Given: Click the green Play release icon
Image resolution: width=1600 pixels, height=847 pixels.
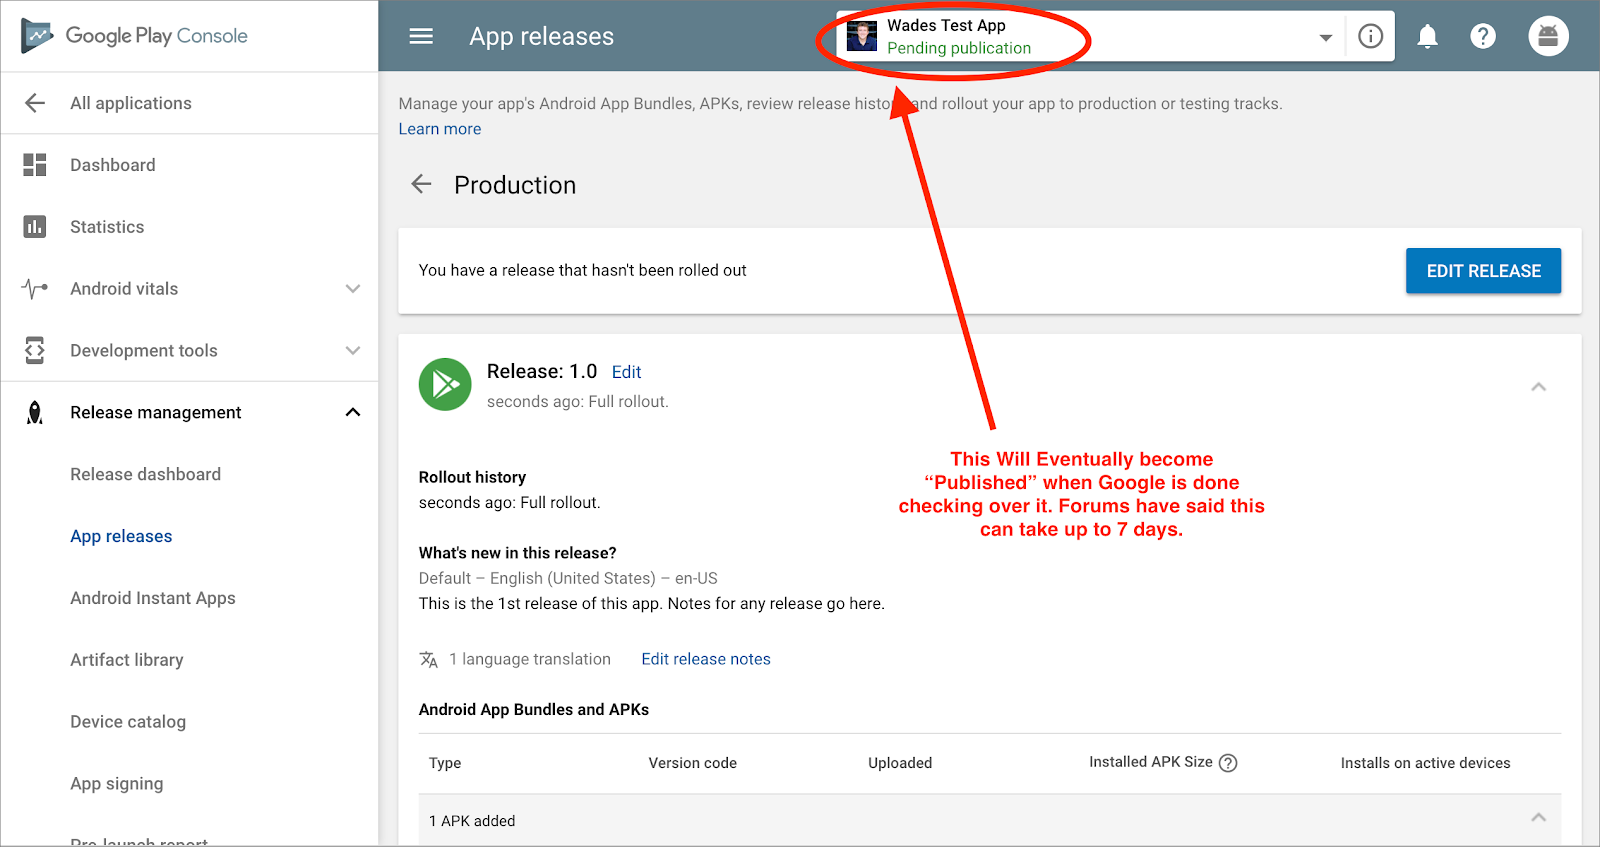Looking at the screenshot, I should (445, 384).
